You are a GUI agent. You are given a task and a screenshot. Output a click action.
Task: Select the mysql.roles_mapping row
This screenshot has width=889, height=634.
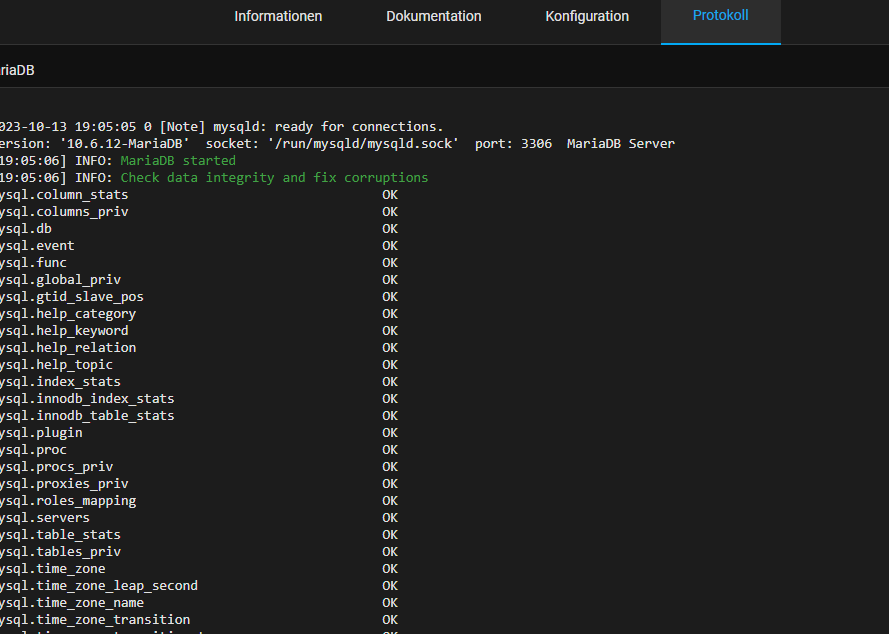coord(199,501)
